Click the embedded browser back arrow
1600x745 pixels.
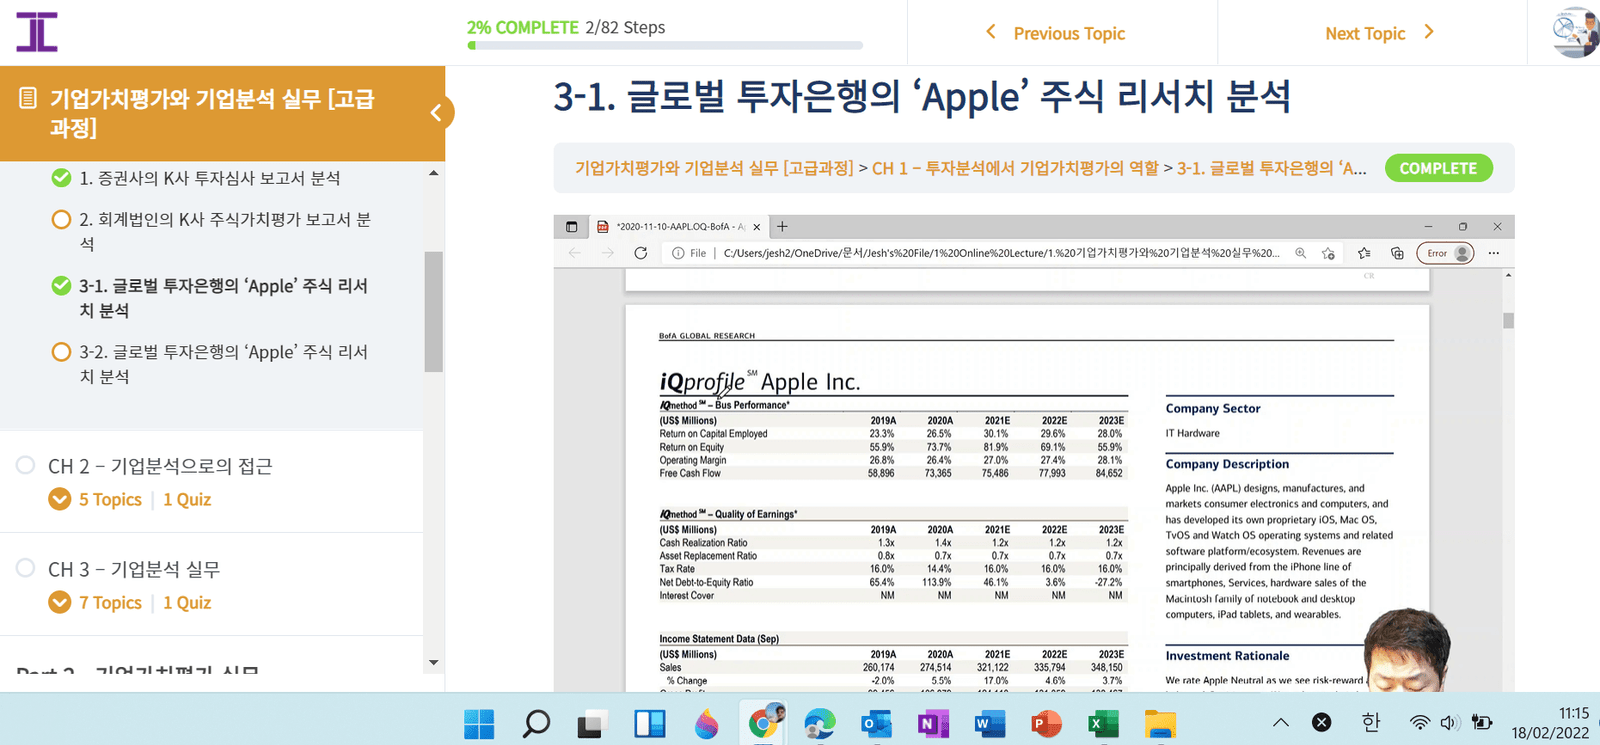[575, 253]
